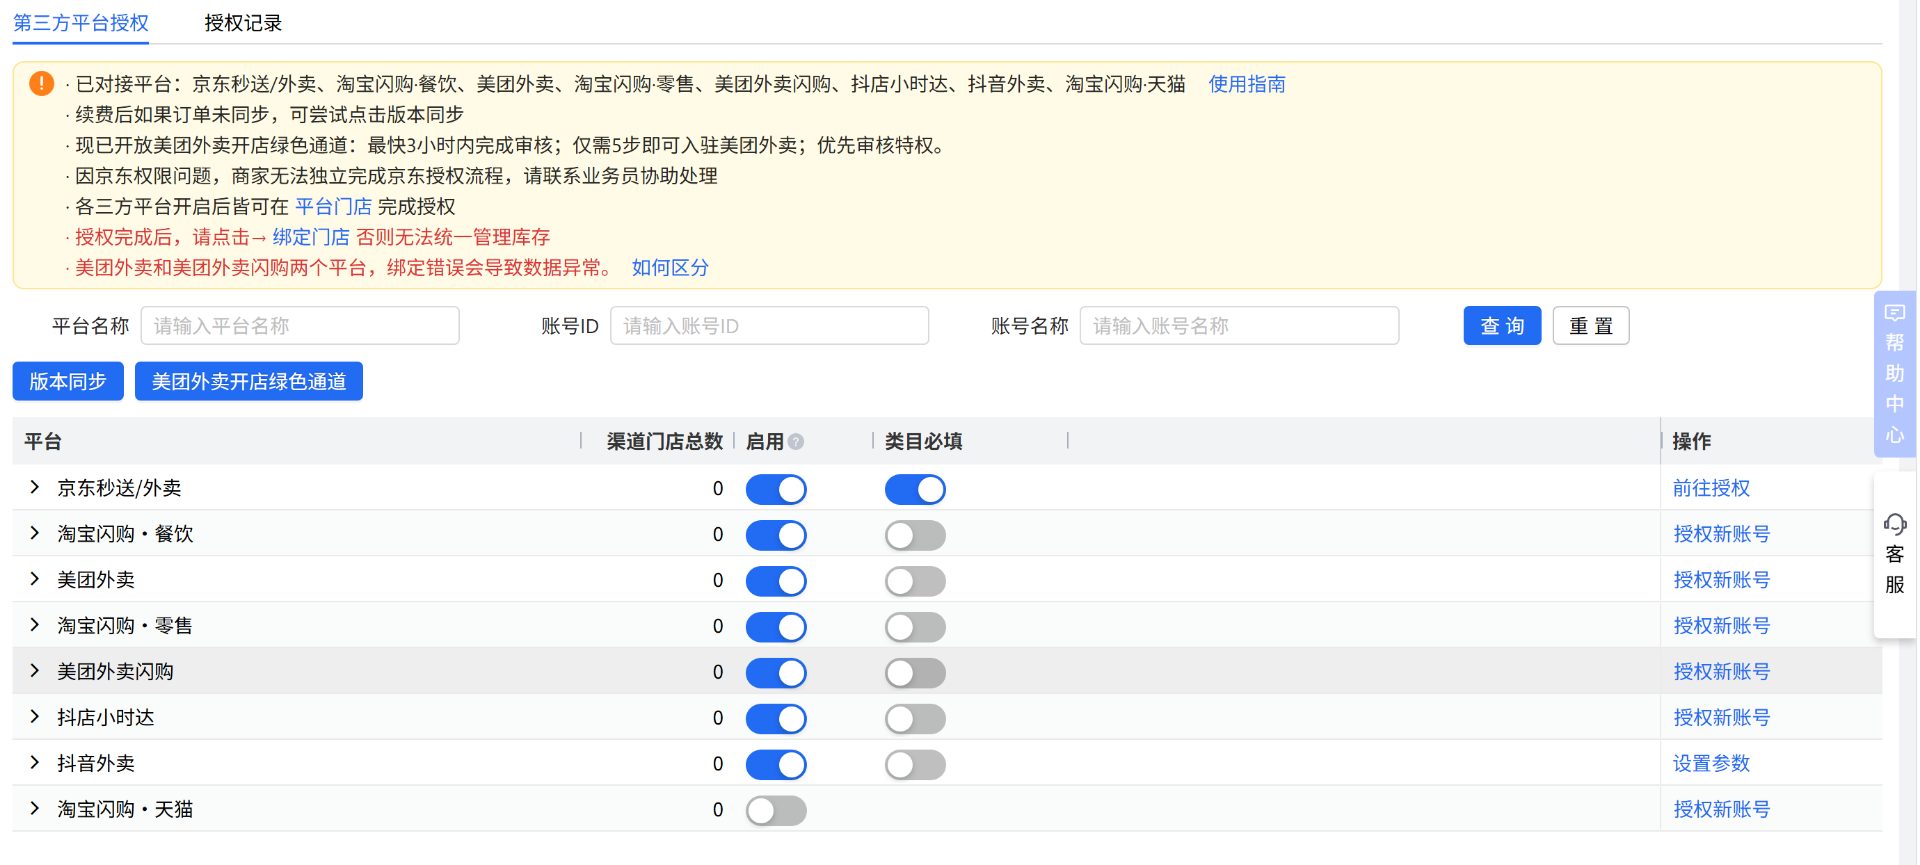
Task: Open the 如何区分 link
Action: [670, 268]
